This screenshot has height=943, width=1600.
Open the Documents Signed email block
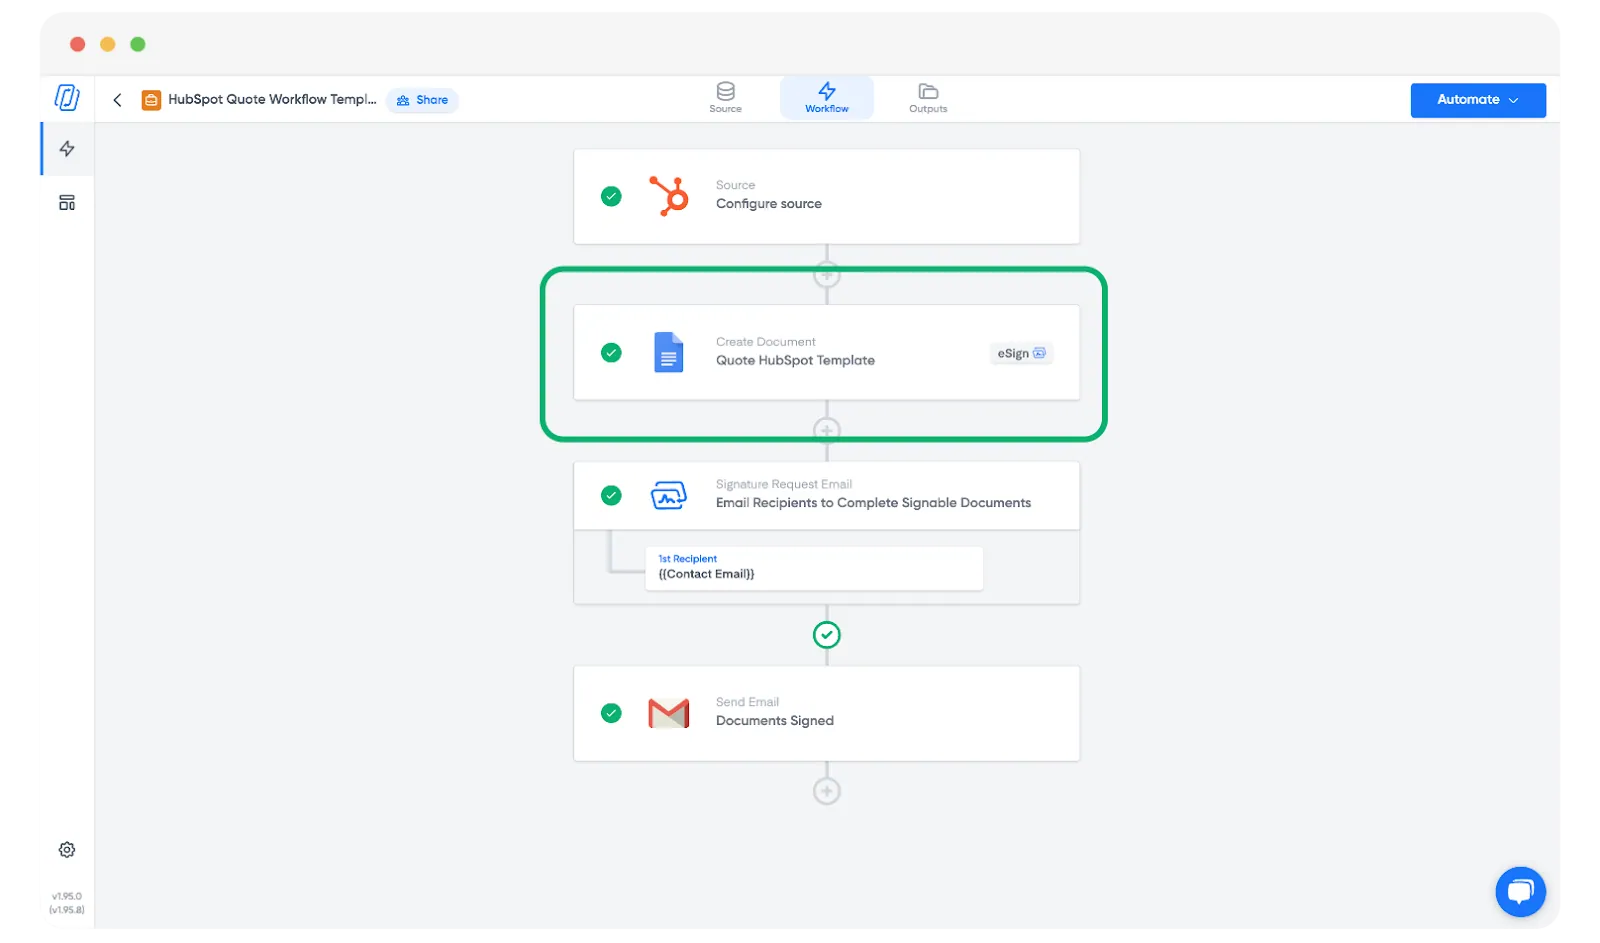point(826,713)
